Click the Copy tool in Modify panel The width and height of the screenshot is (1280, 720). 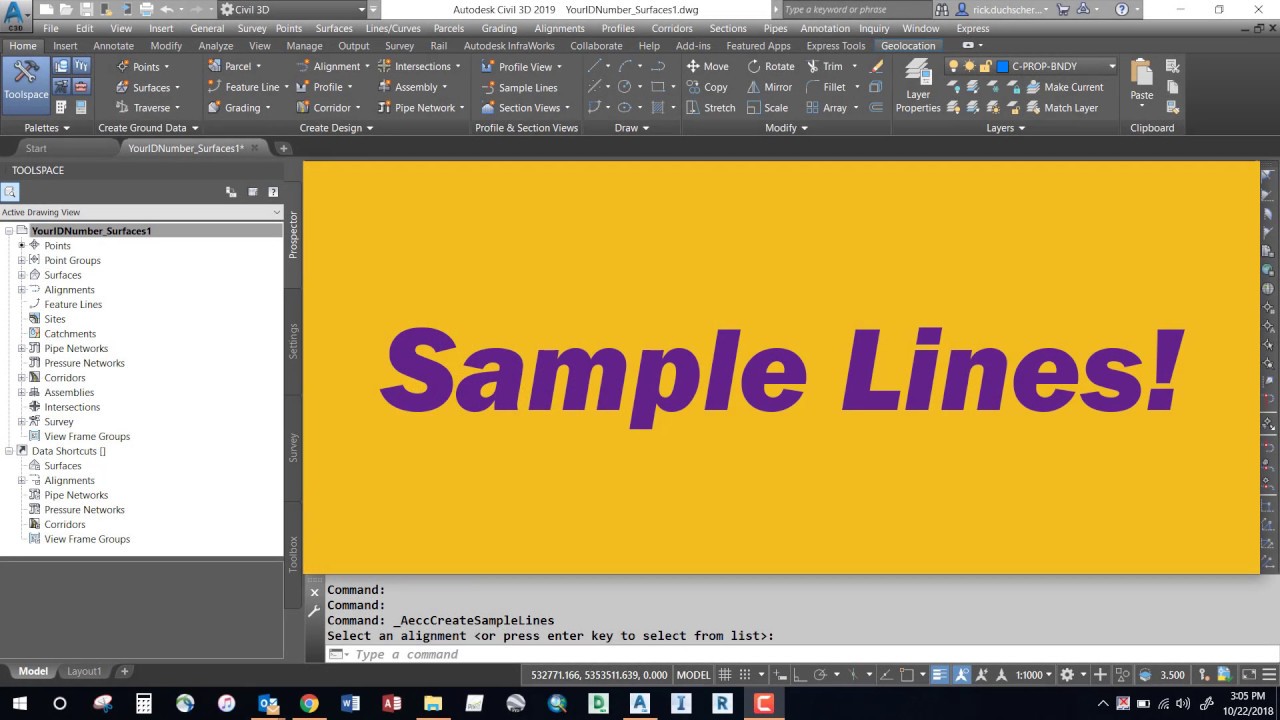707,87
